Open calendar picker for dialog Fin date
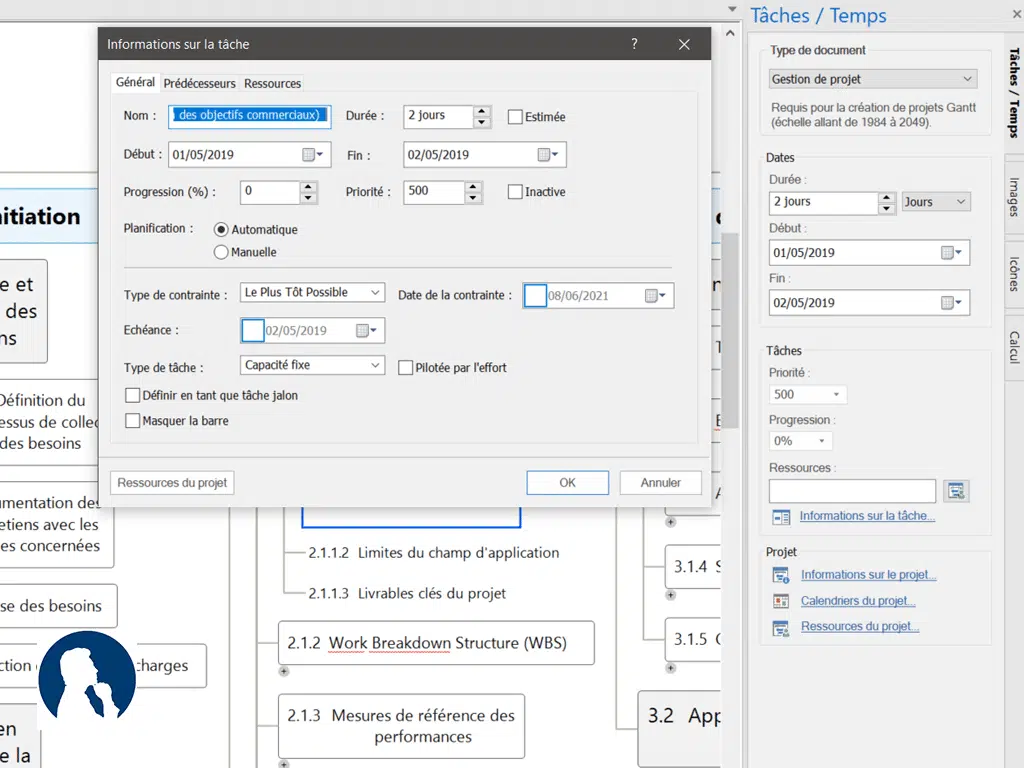Viewport: 1024px width, 768px height. 548,155
